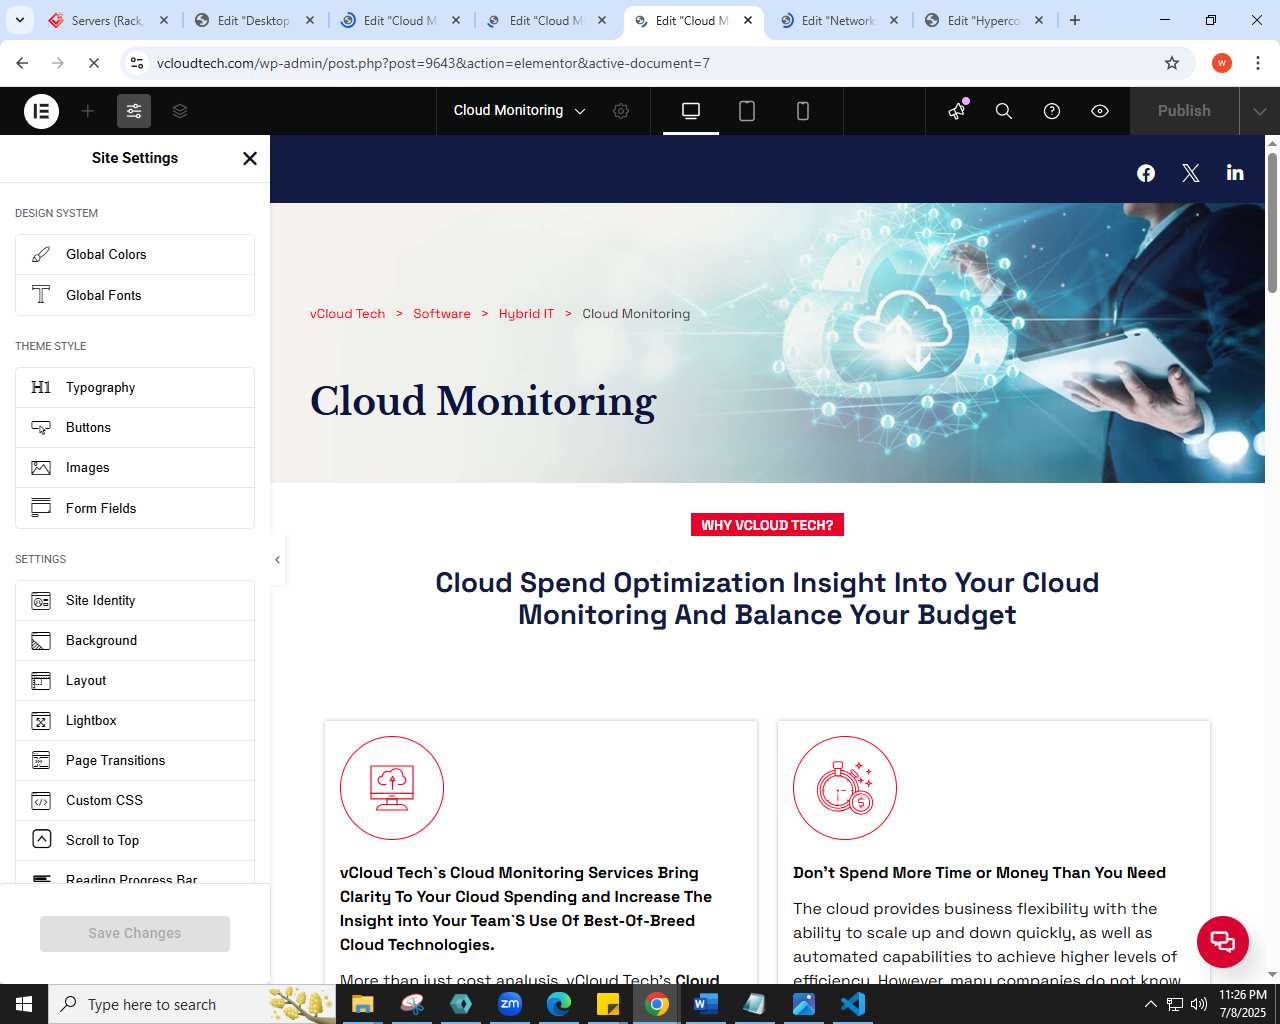
Task: Open Images theme style
Action: point(135,468)
